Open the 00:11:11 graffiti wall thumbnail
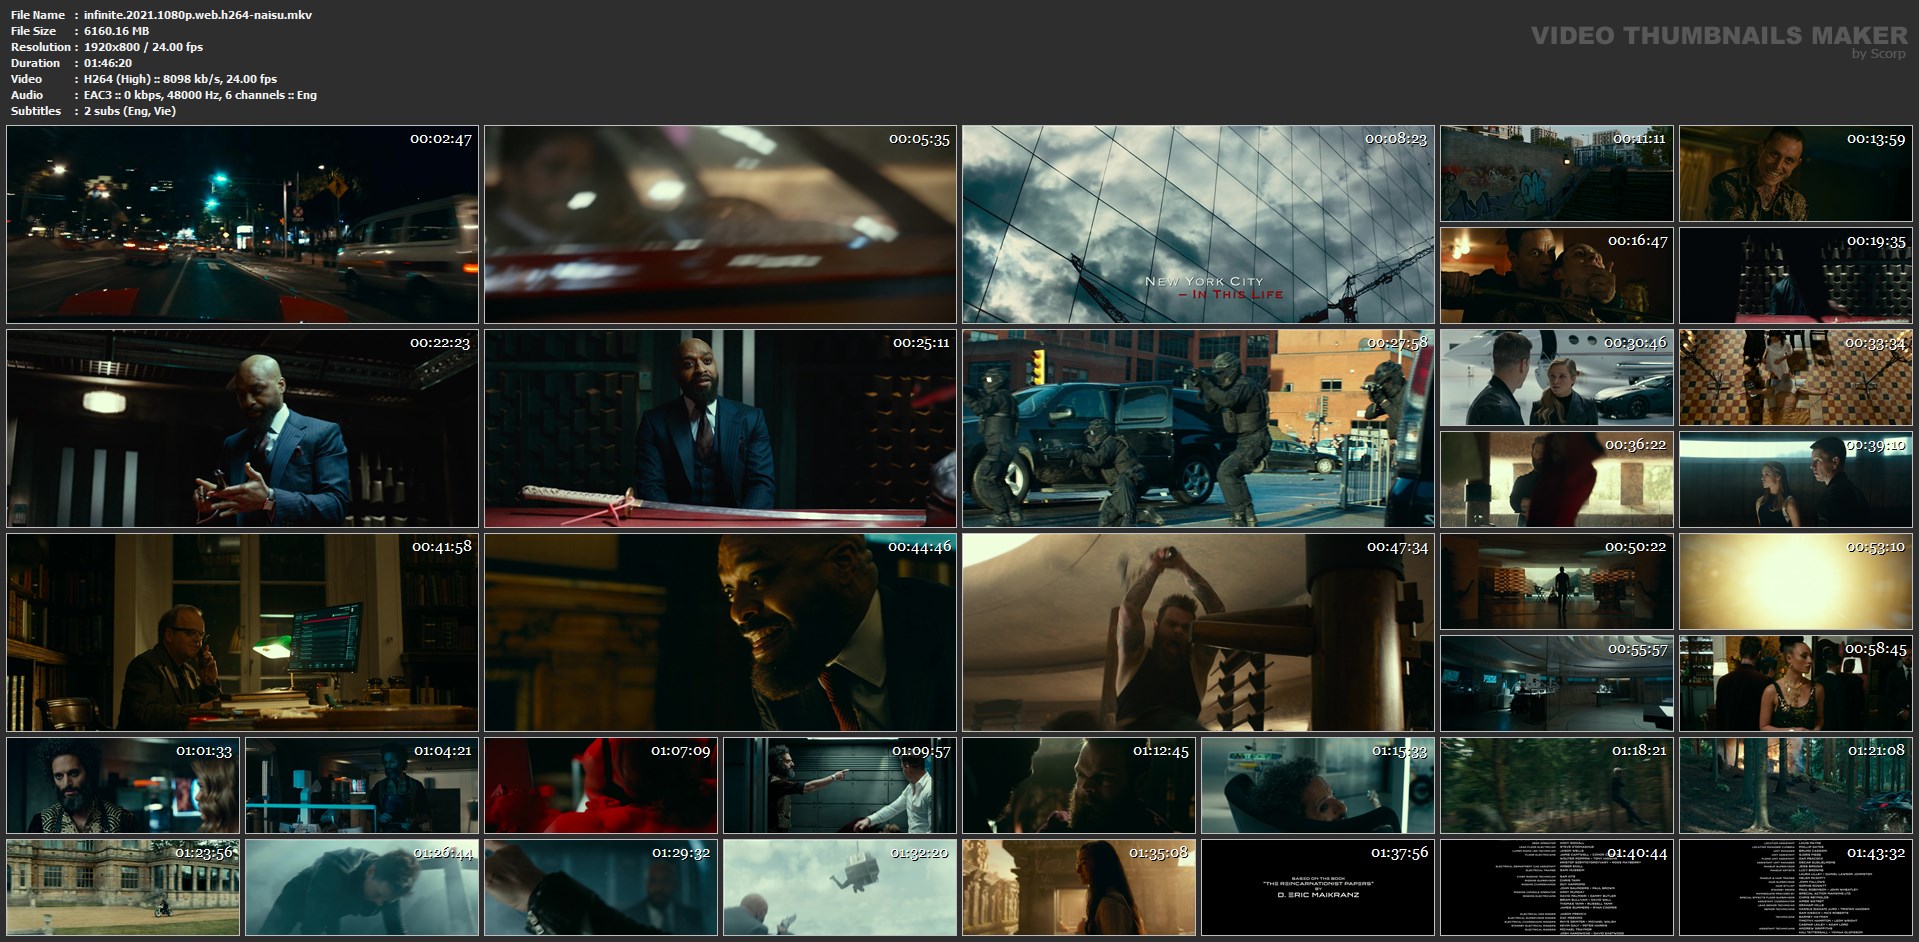Screen dimensions: 1919x942 1557,174
